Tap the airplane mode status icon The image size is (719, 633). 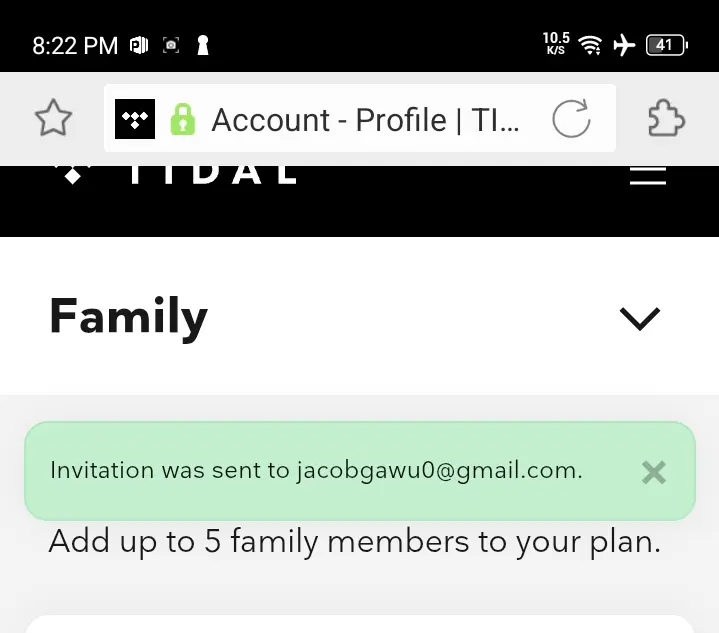pos(624,45)
